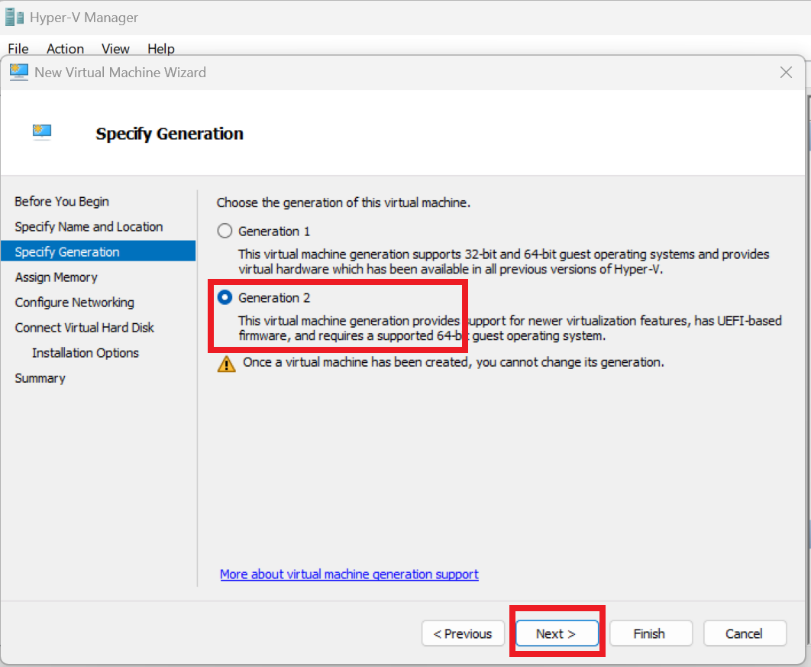Viewport: 811px width, 667px height.
Task: Open the View menu
Action: click(115, 48)
